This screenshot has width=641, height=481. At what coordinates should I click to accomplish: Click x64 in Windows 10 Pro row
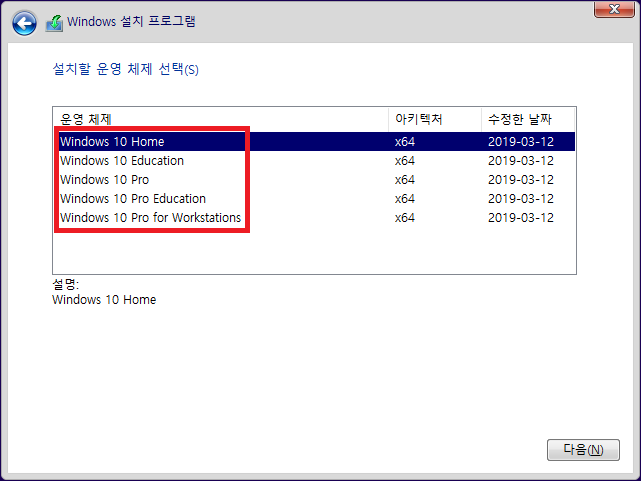(405, 179)
